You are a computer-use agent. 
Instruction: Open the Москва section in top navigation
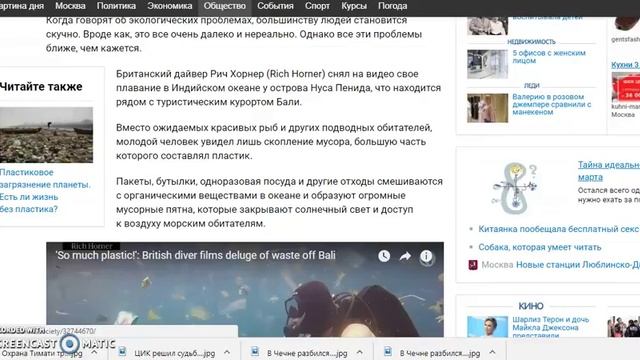pos(70,6)
